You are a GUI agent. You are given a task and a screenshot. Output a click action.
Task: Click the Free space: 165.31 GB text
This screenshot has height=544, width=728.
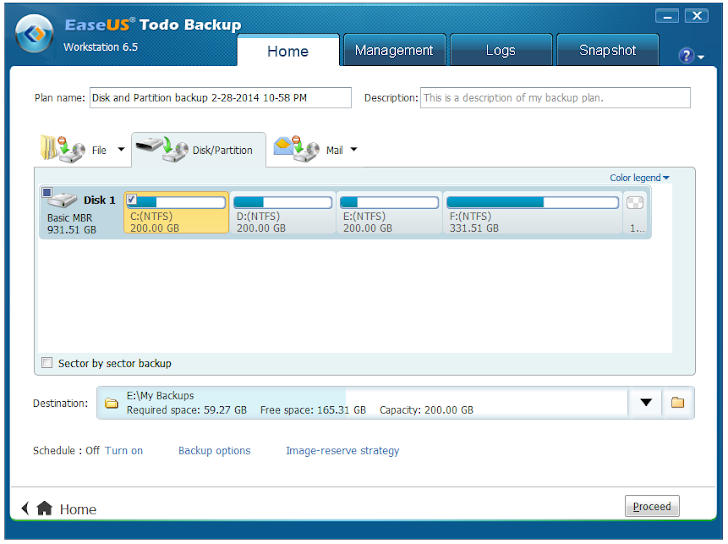[x=313, y=410]
